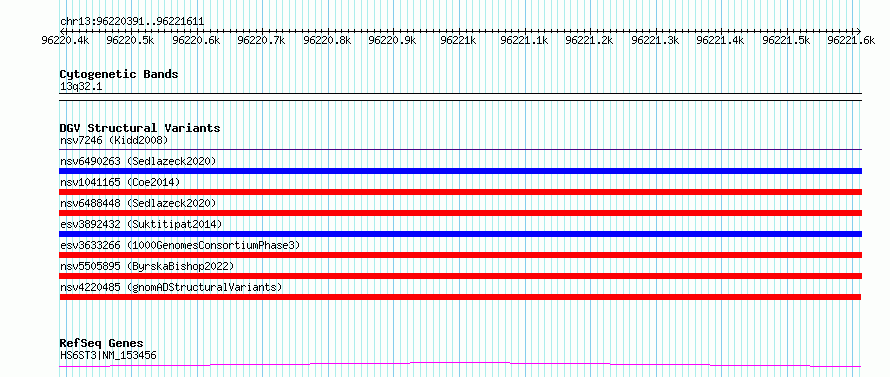Click the red bar for nsv6488448
Image resolution: width=890 pixels, height=377 pixels.
461,213
